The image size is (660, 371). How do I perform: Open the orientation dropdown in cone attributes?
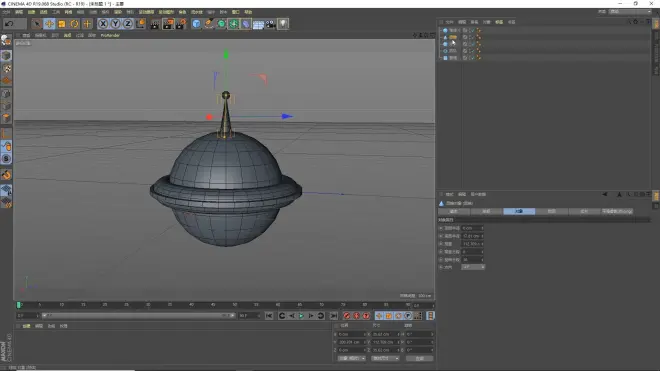(x=473, y=267)
